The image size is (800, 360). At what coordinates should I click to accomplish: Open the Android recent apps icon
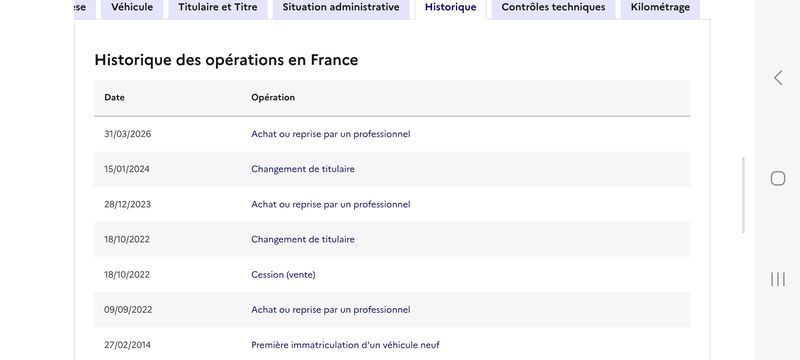pyautogui.click(x=778, y=279)
